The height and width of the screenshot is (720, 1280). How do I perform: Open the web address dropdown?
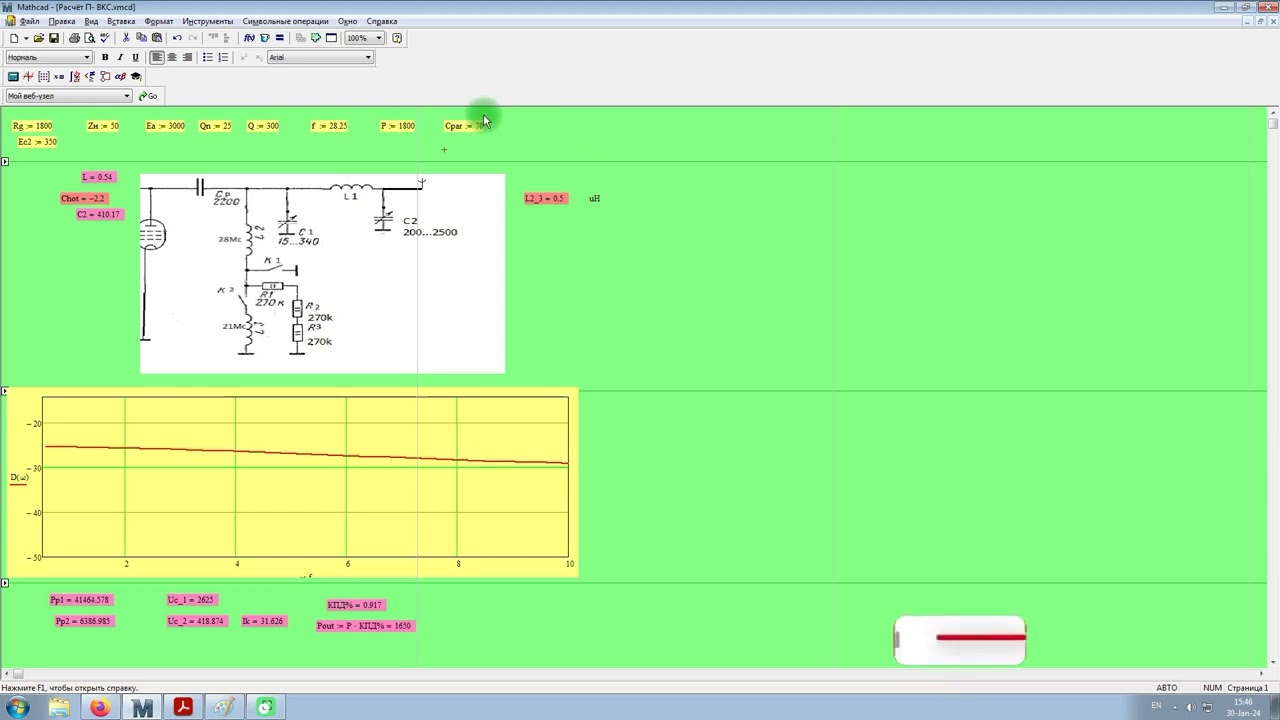127,96
